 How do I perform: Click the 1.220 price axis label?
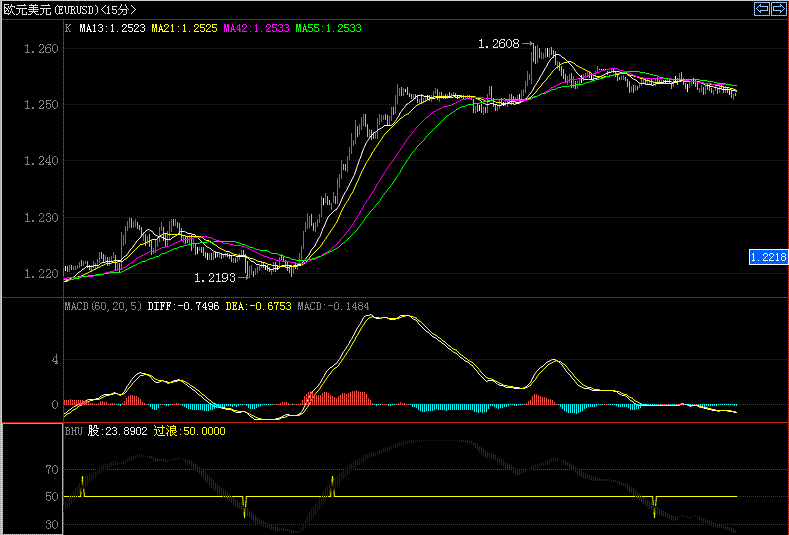tap(41, 274)
